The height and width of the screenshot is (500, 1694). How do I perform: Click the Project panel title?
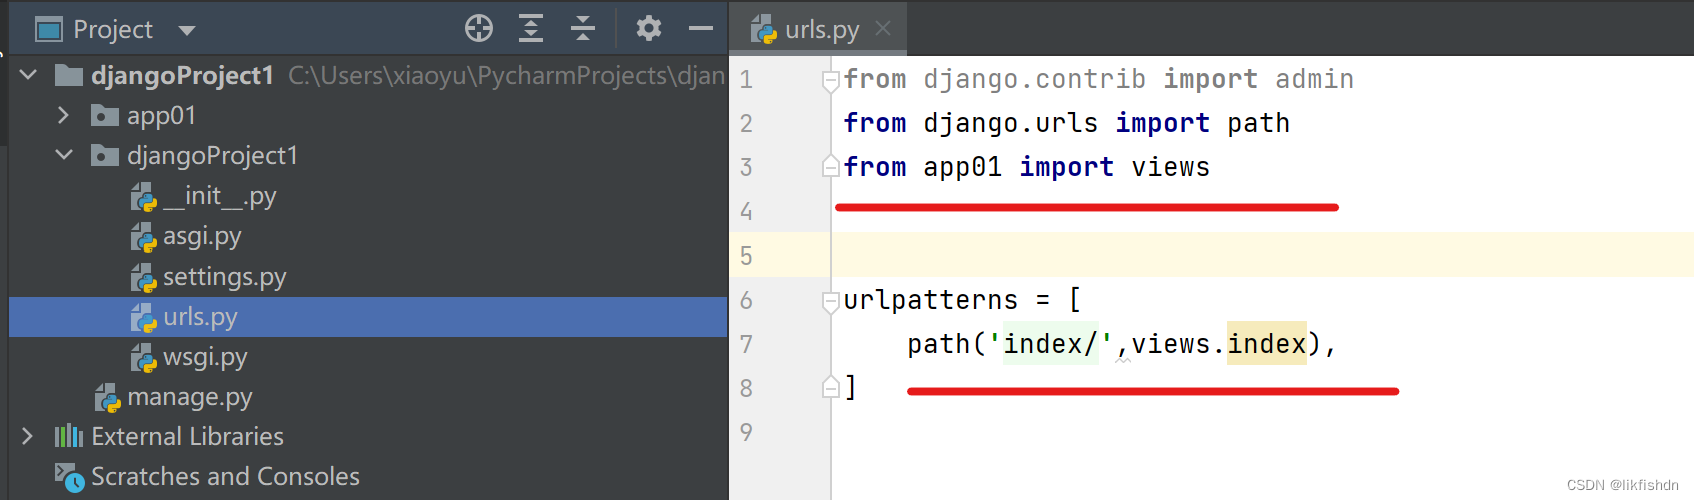click(x=113, y=29)
